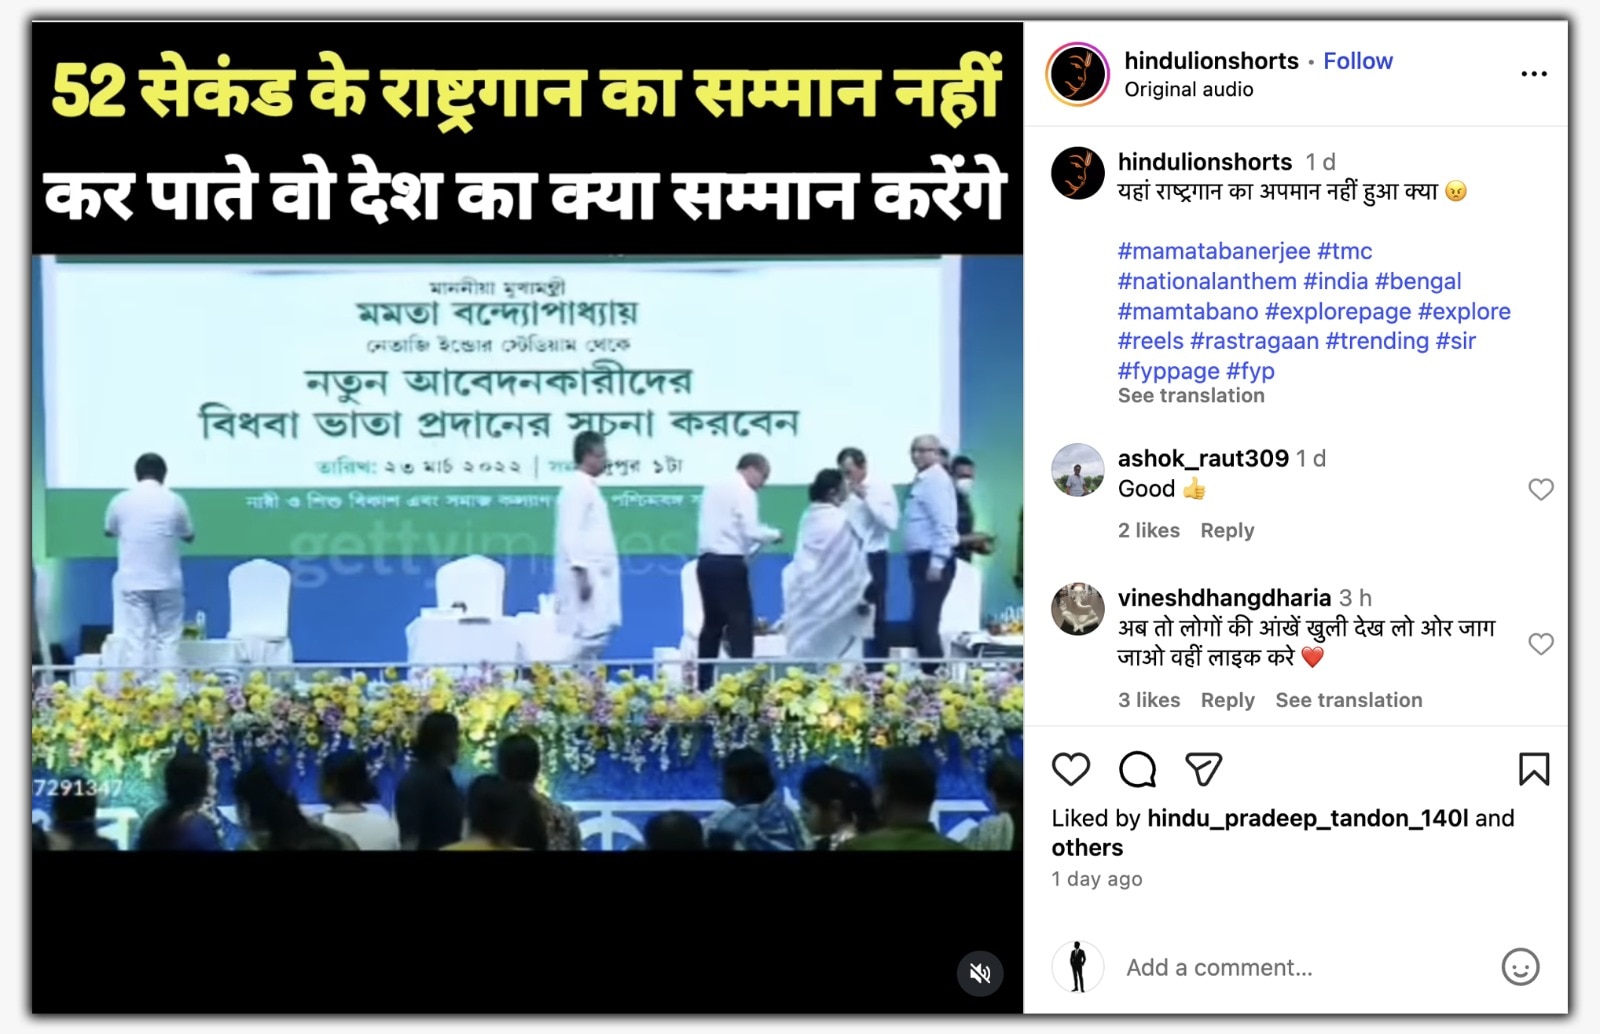The width and height of the screenshot is (1600, 1034).
Task: Open the three-dot more options menu
Action: point(1534,74)
